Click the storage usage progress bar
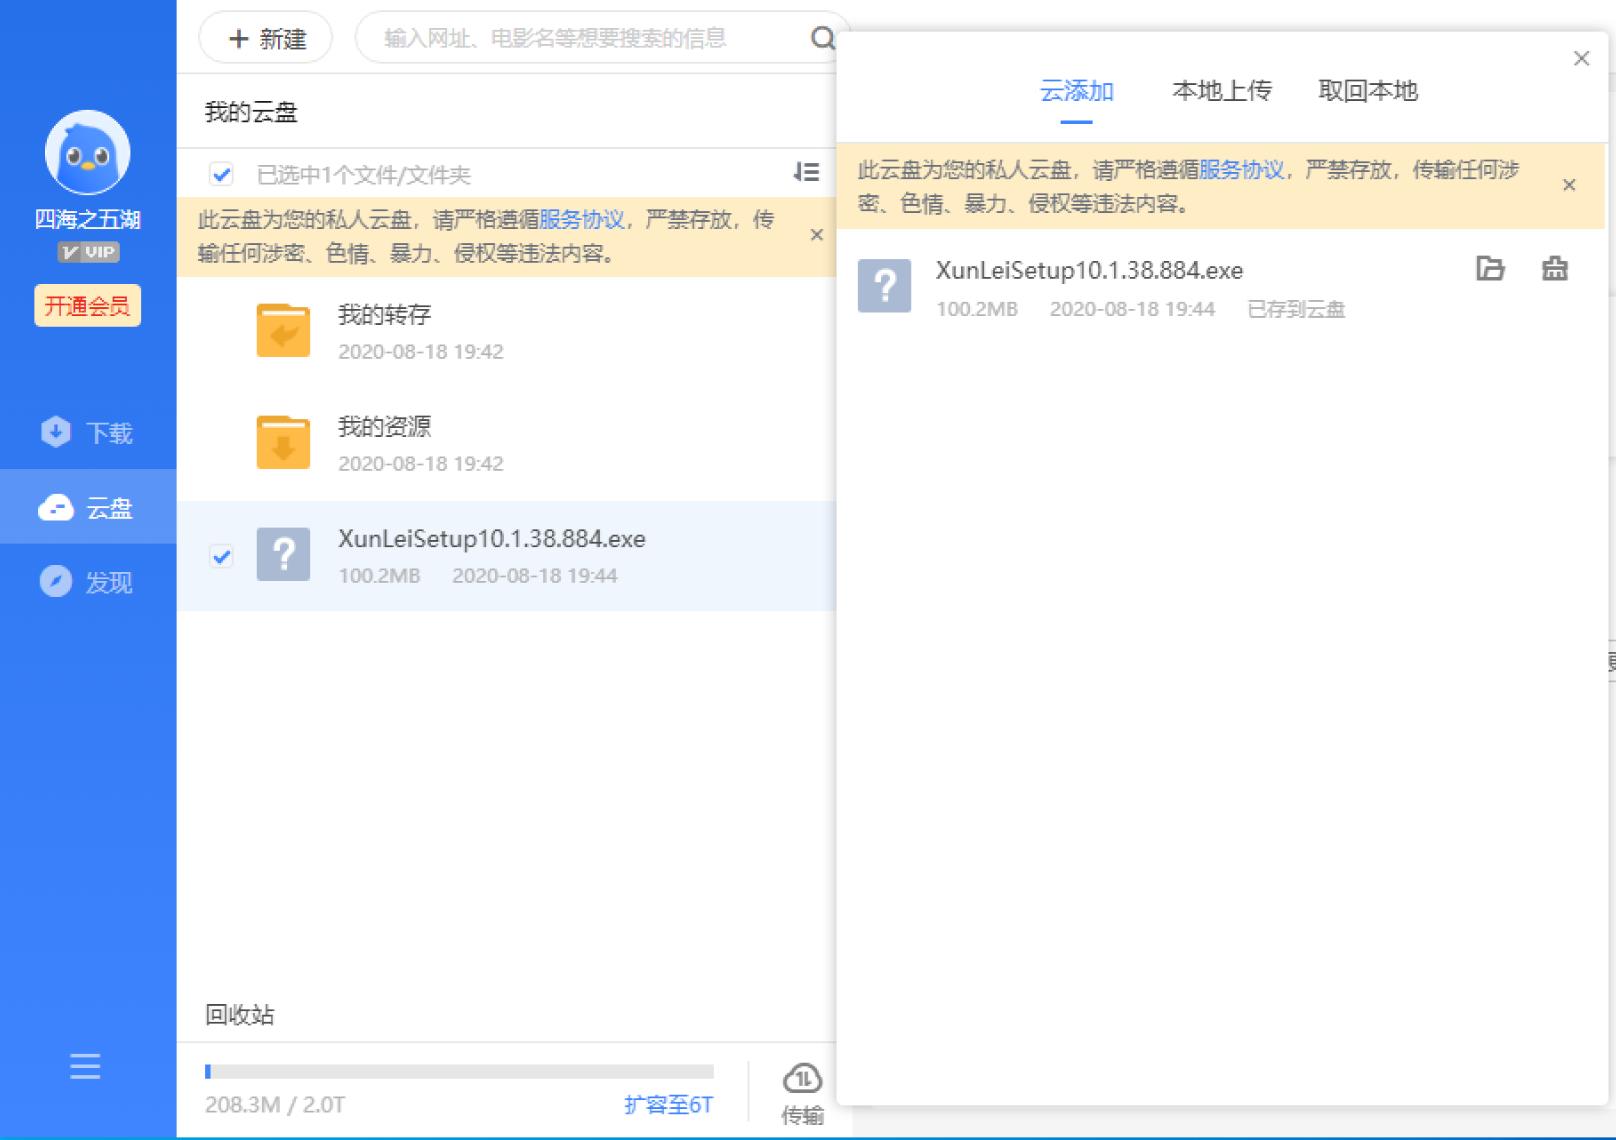The height and width of the screenshot is (1140, 1616). click(x=459, y=1071)
